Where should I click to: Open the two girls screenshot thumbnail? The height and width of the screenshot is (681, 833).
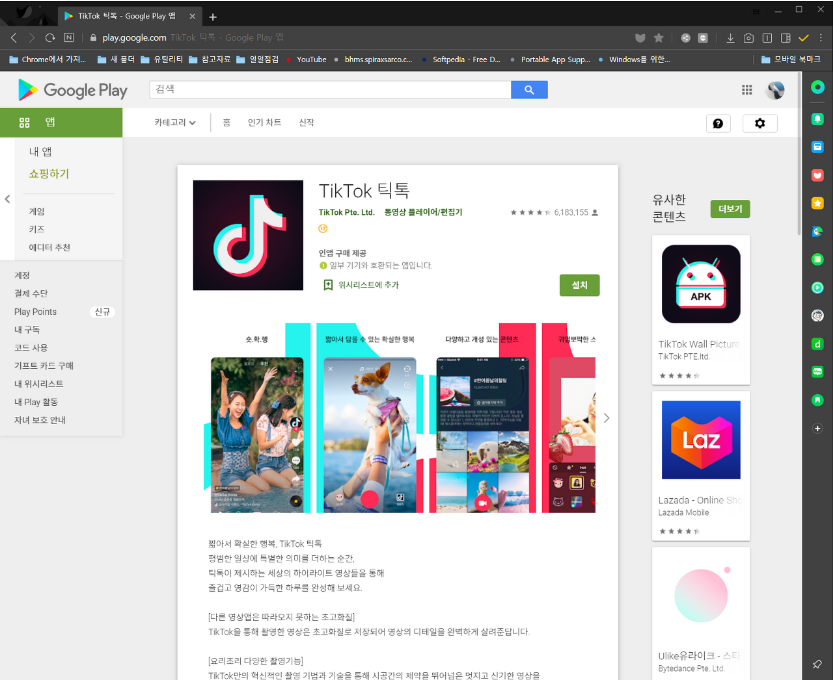(257, 418)
